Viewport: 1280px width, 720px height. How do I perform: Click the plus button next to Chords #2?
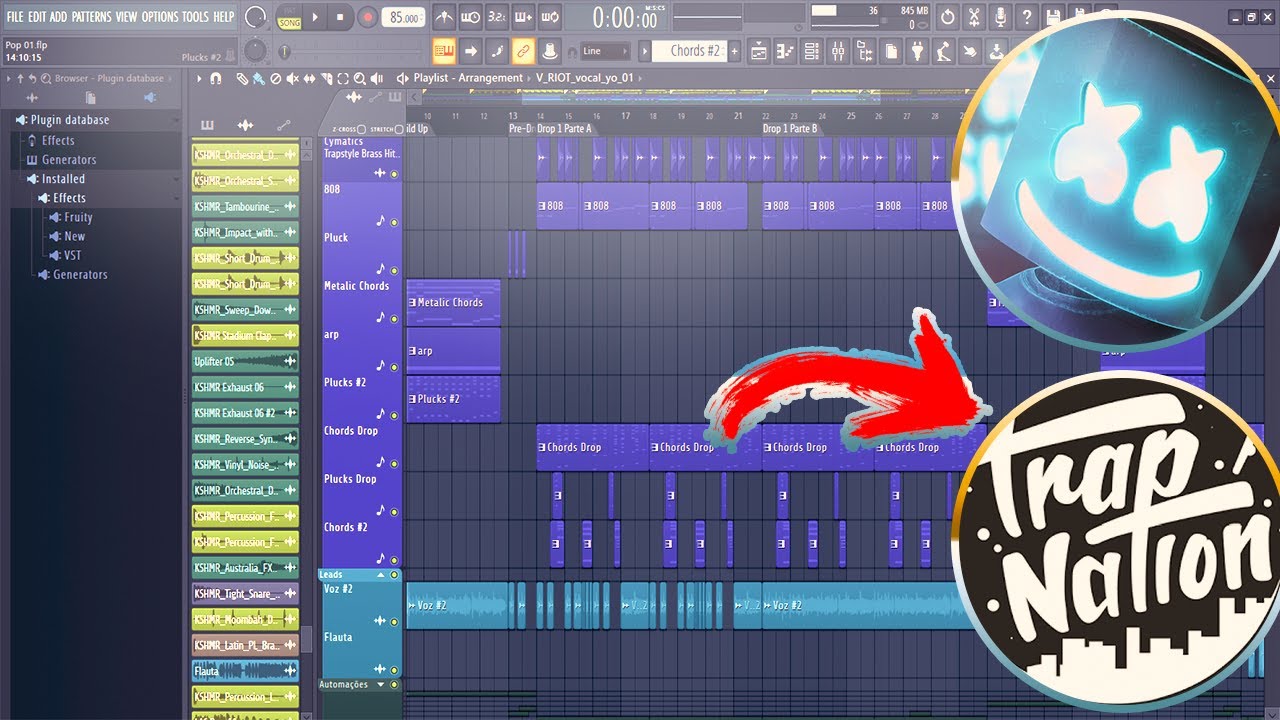[x=734, y=51]
